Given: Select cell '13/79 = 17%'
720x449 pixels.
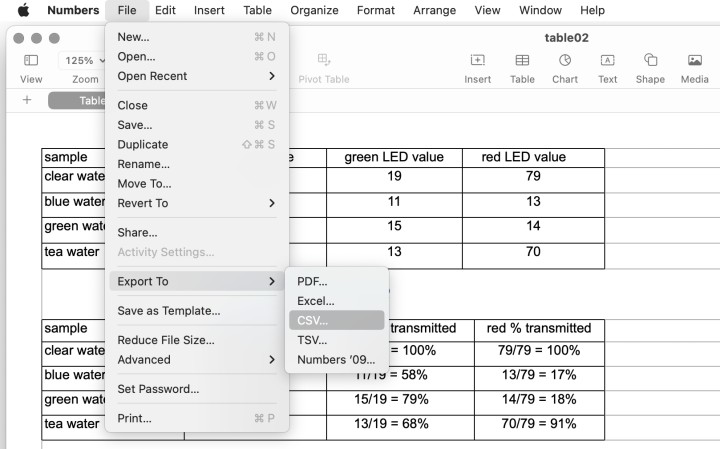Looking at the screenshot, I should pos(539,378).
